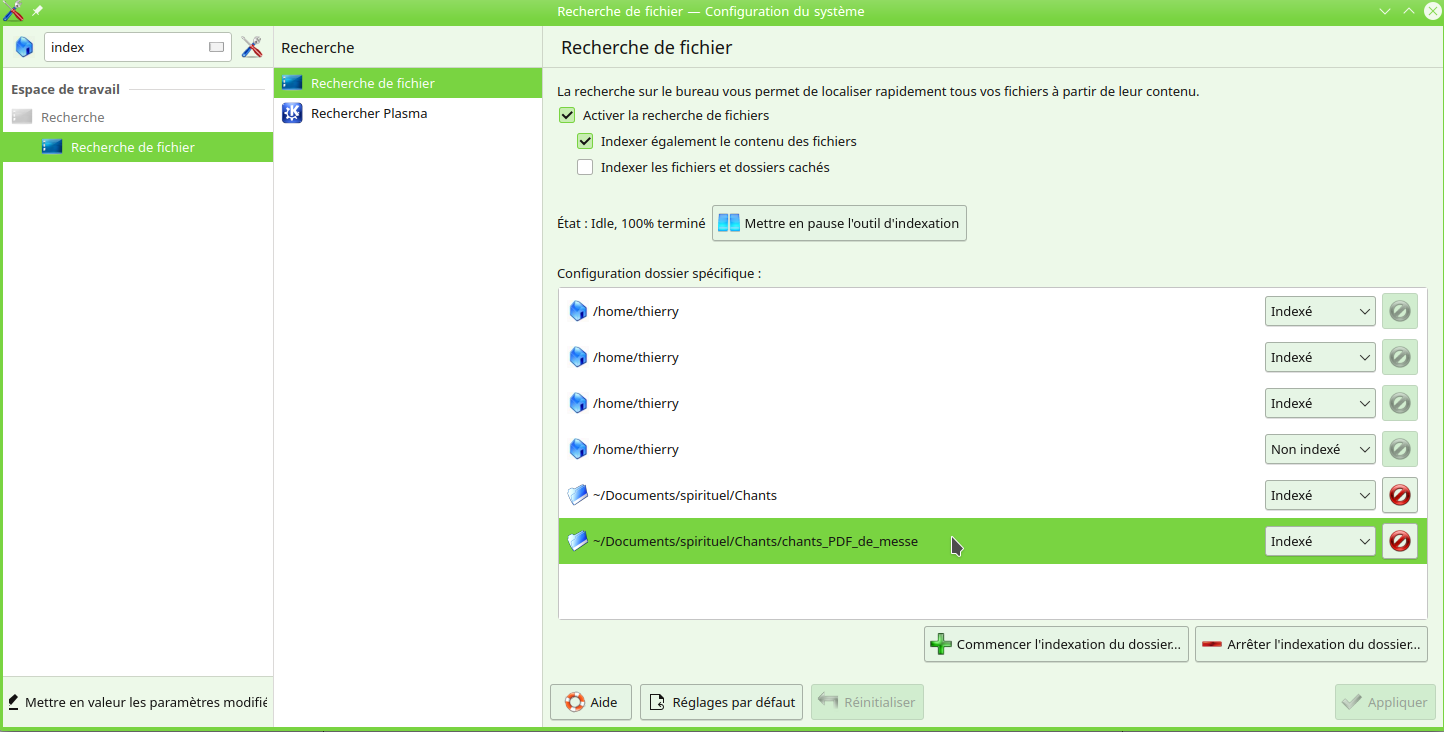
Task: Click the folder icon of ~/Documents/spirituel/Chants
Action: [x=577, y=495]
